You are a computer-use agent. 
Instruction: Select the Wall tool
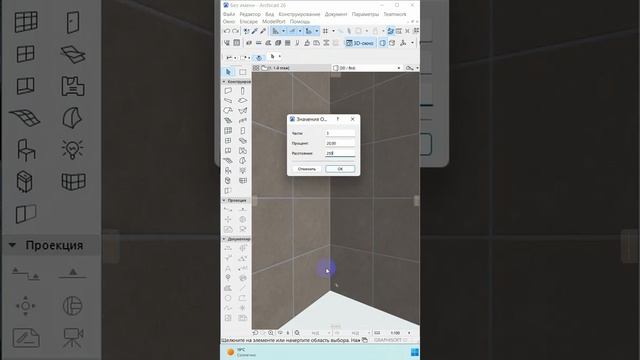point(228,91)
